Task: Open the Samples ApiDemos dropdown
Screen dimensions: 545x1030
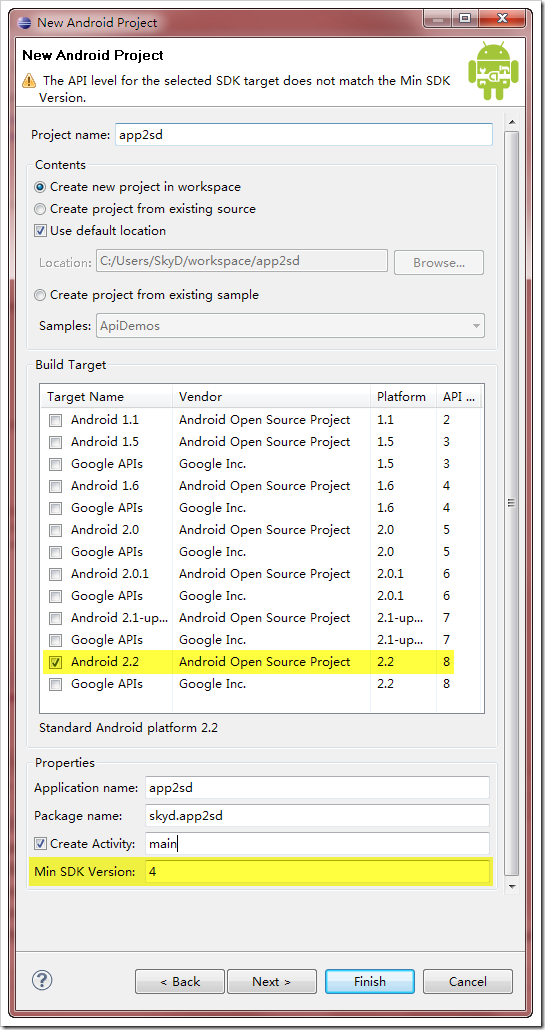Action: pos(291,326)
